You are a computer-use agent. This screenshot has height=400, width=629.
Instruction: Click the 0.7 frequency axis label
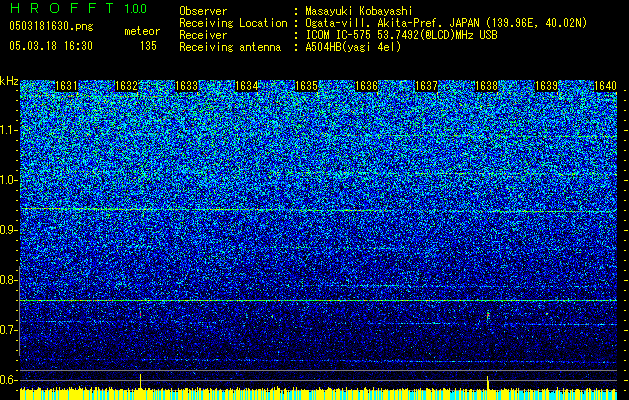[9, 330]
